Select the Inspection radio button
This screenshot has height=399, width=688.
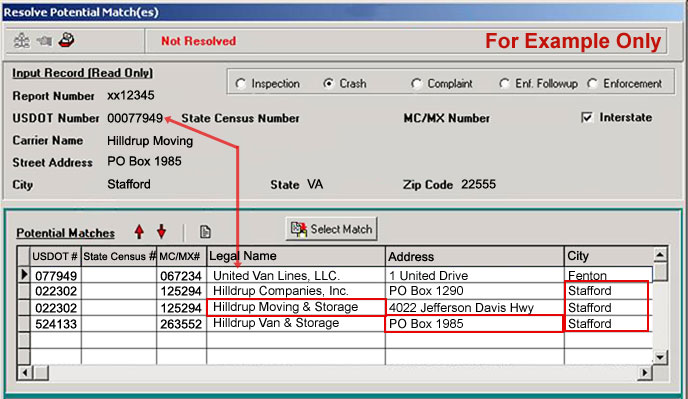point(240,83)
